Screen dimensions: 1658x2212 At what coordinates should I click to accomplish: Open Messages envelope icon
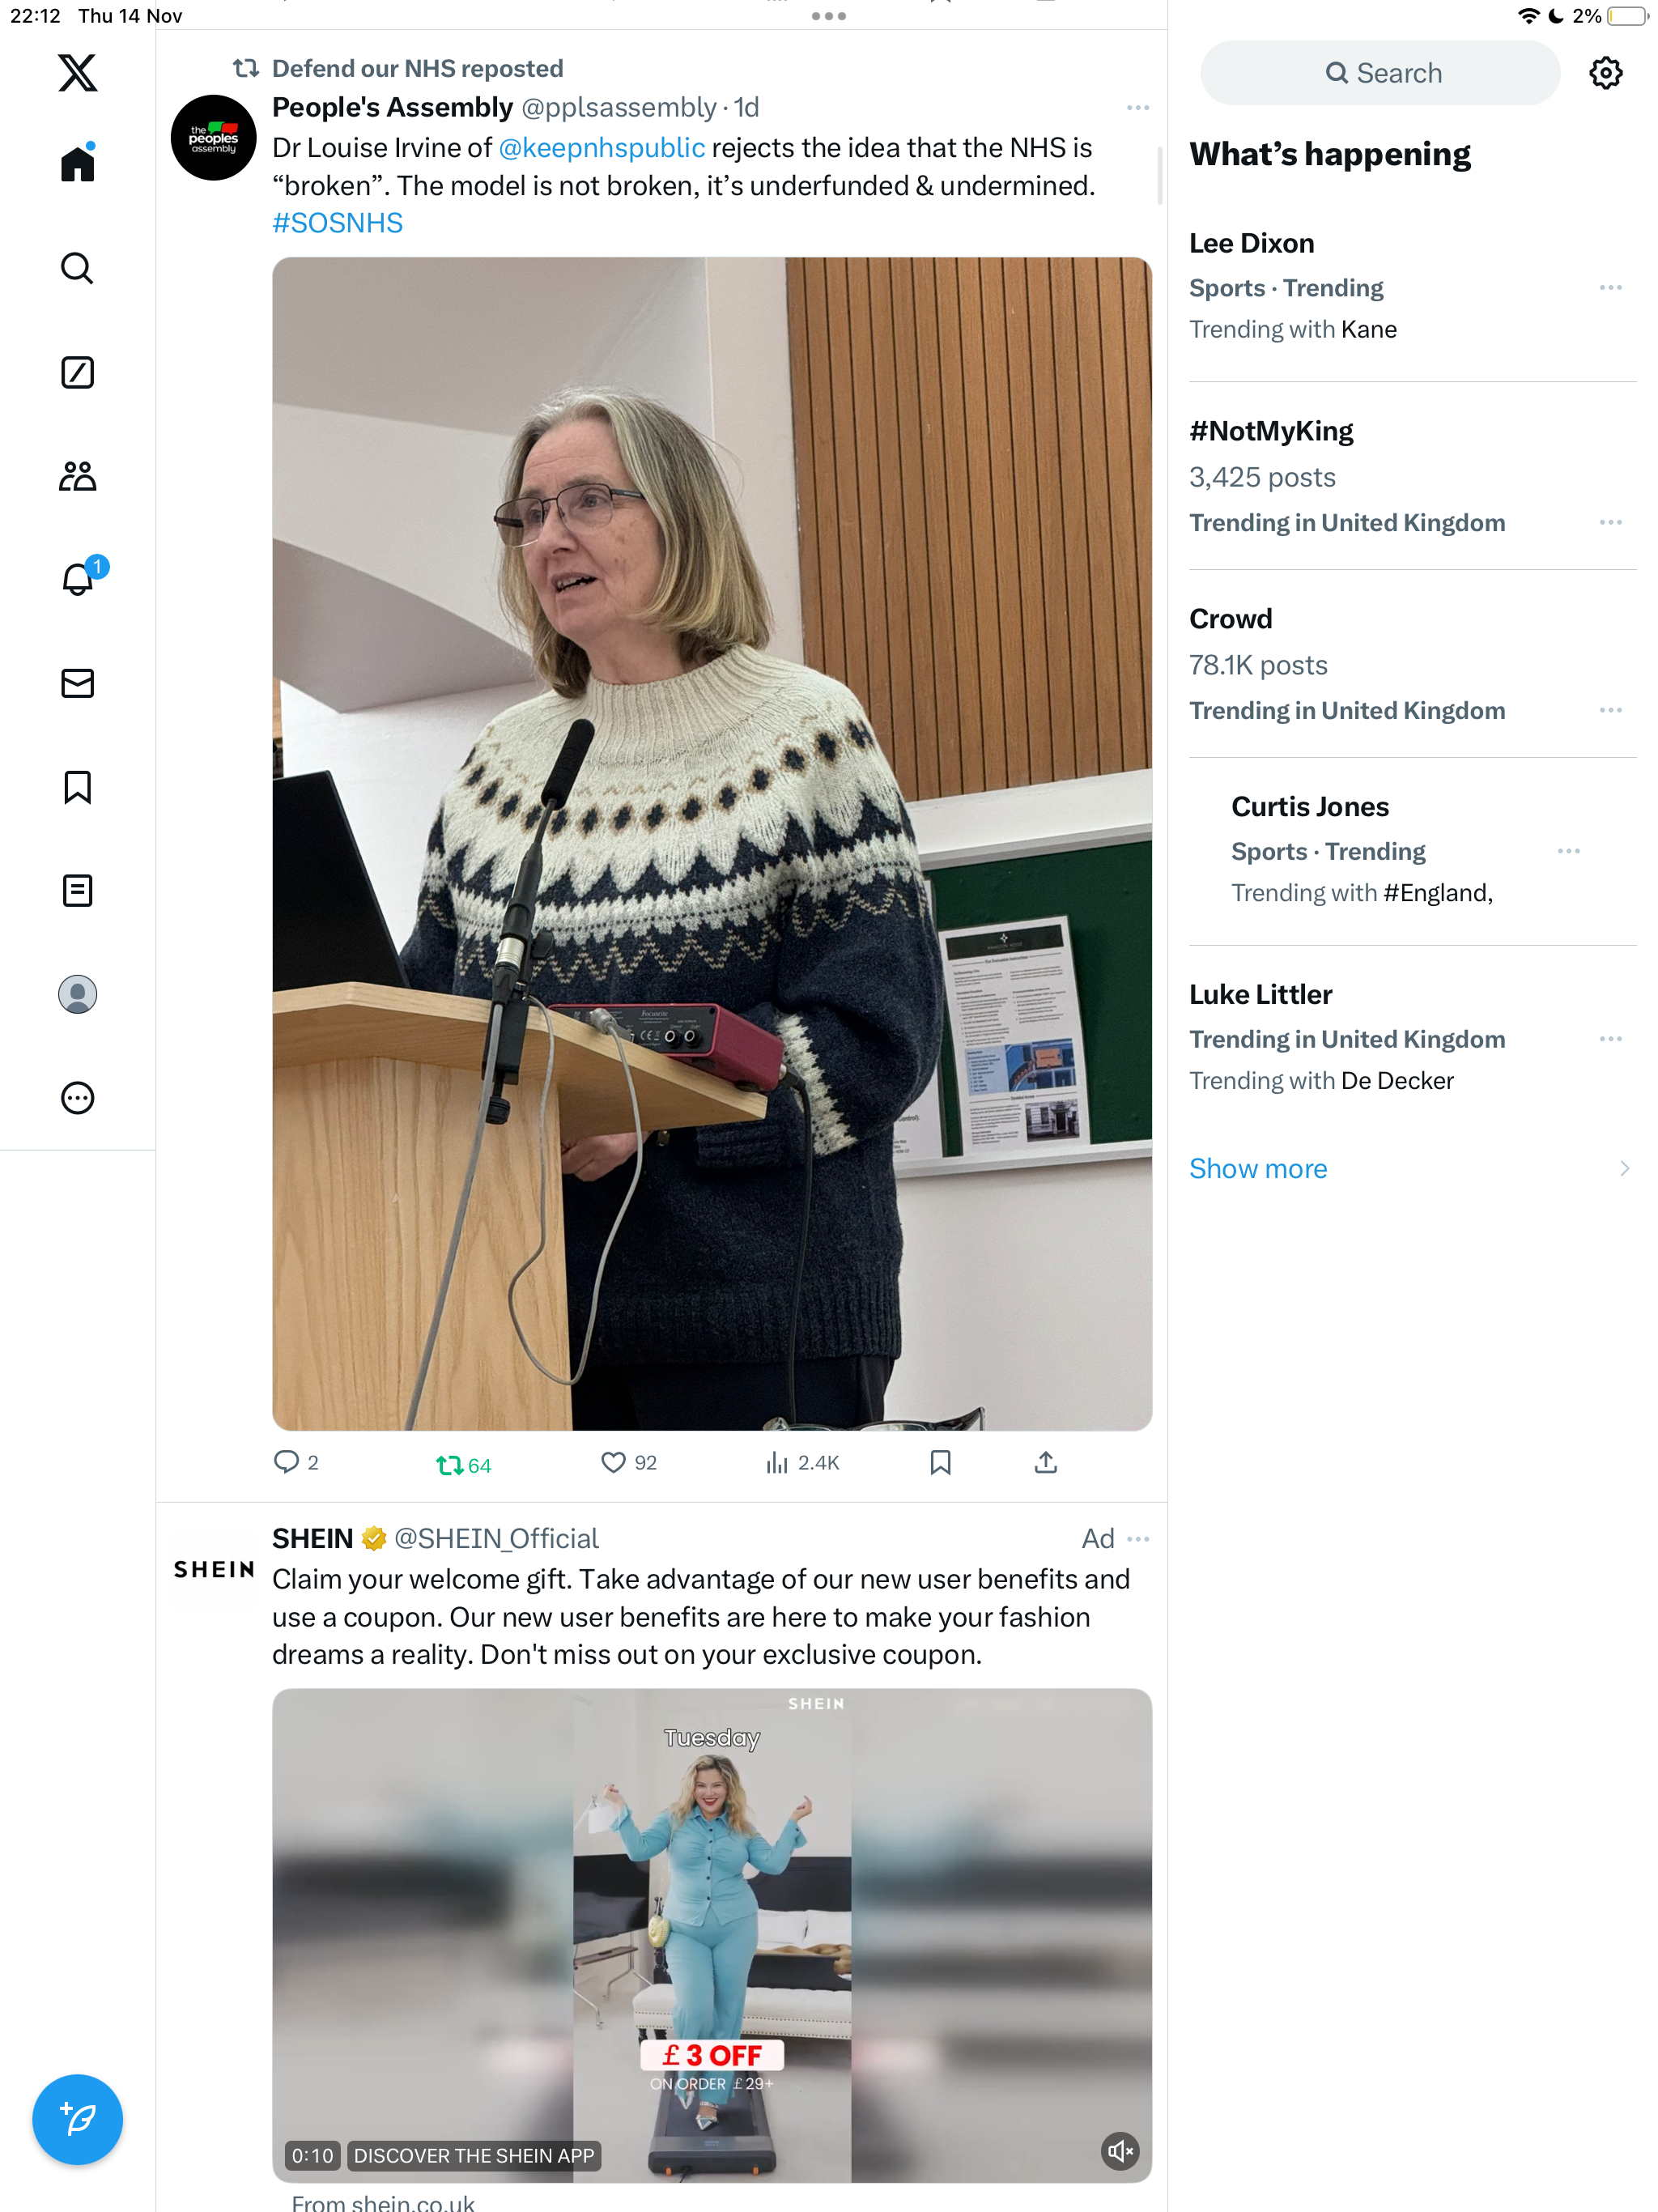coord(77,683)
